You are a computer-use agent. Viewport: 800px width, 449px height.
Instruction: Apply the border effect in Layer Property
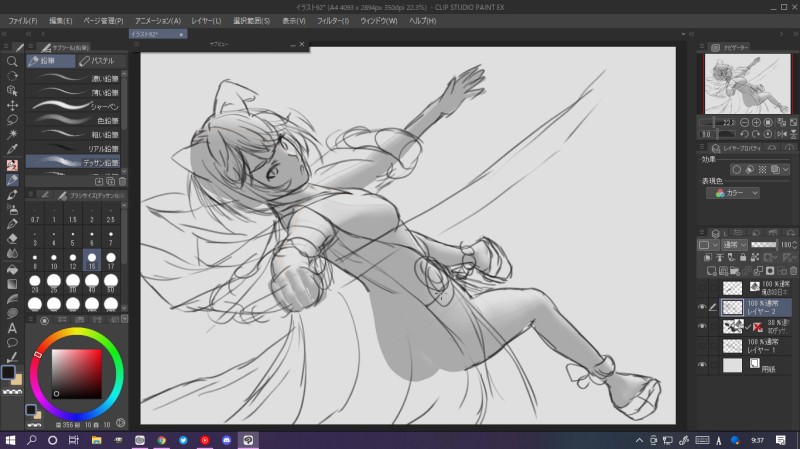tap(736, 169)
